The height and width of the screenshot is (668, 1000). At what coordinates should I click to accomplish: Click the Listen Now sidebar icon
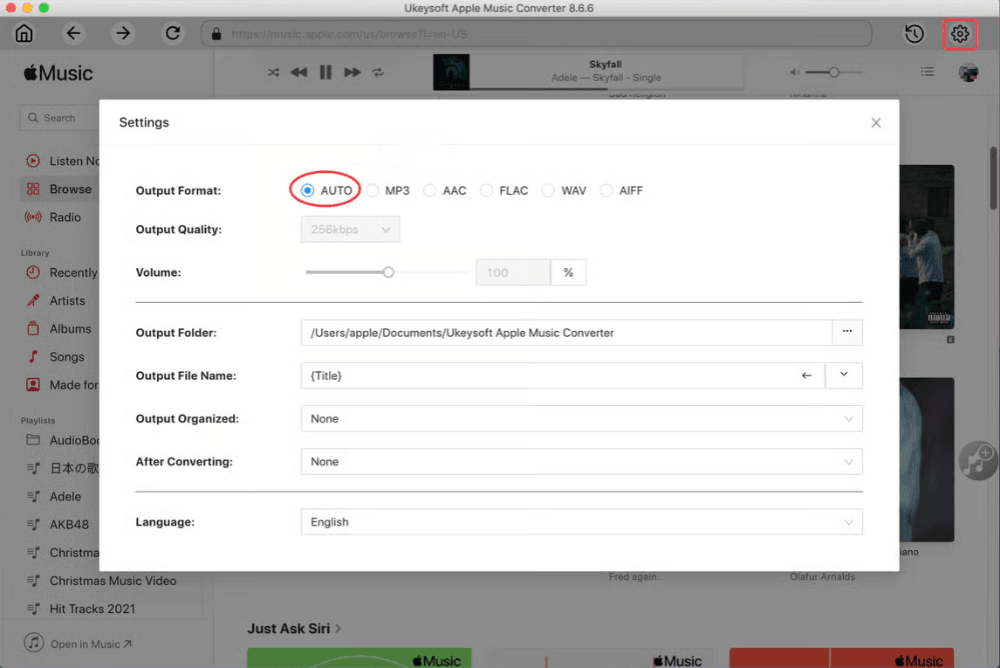[x=33, y=161]
